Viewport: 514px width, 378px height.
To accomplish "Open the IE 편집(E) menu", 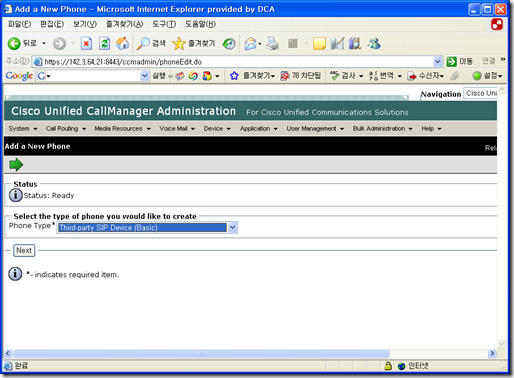I will [x=52, y=24].
